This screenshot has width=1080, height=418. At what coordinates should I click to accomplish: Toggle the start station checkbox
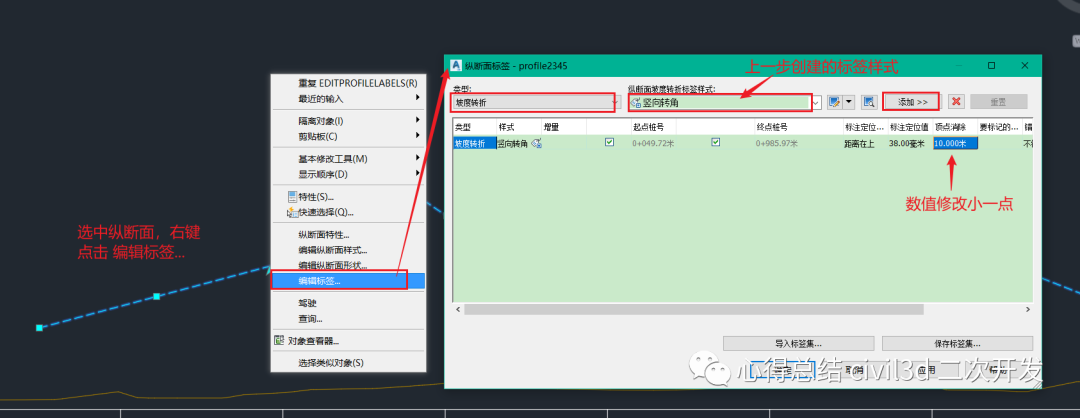coord(609,143)
